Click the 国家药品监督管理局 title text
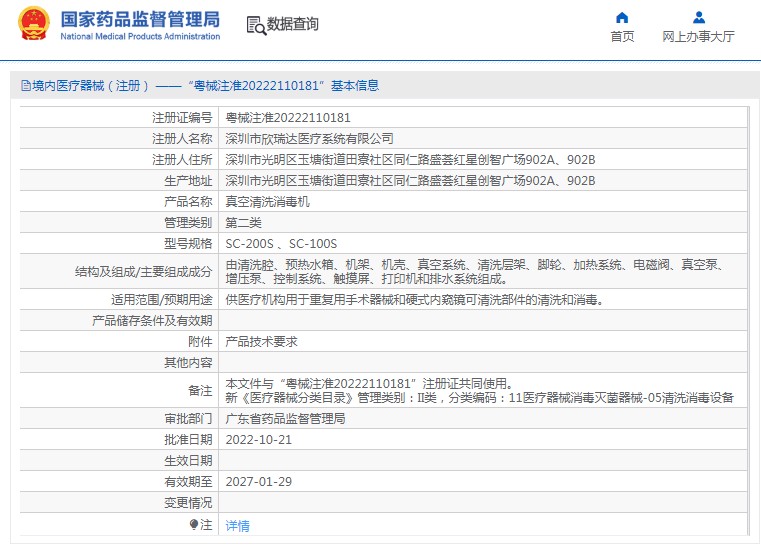The width and height of the screenshot is (761, 552). pyautogui.click(x=140, y=18)
